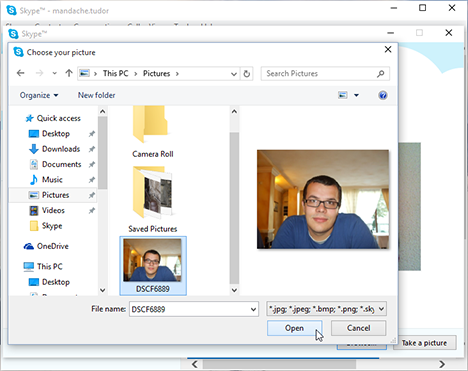
Task: Open recent locations dropdown arrow
Action: [54, 73]
